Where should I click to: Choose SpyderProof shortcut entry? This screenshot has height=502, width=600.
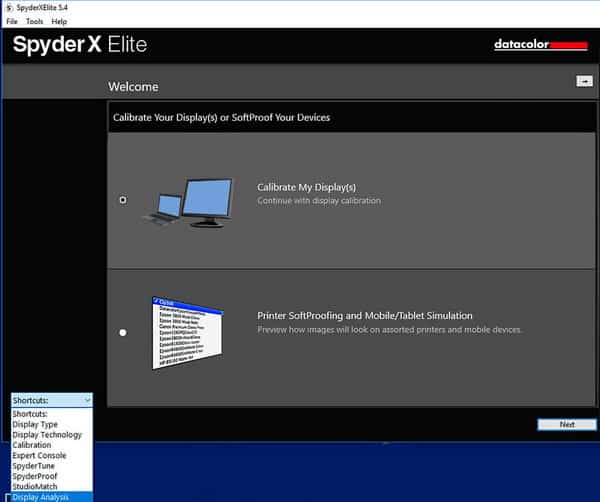[x=52, y=476]
